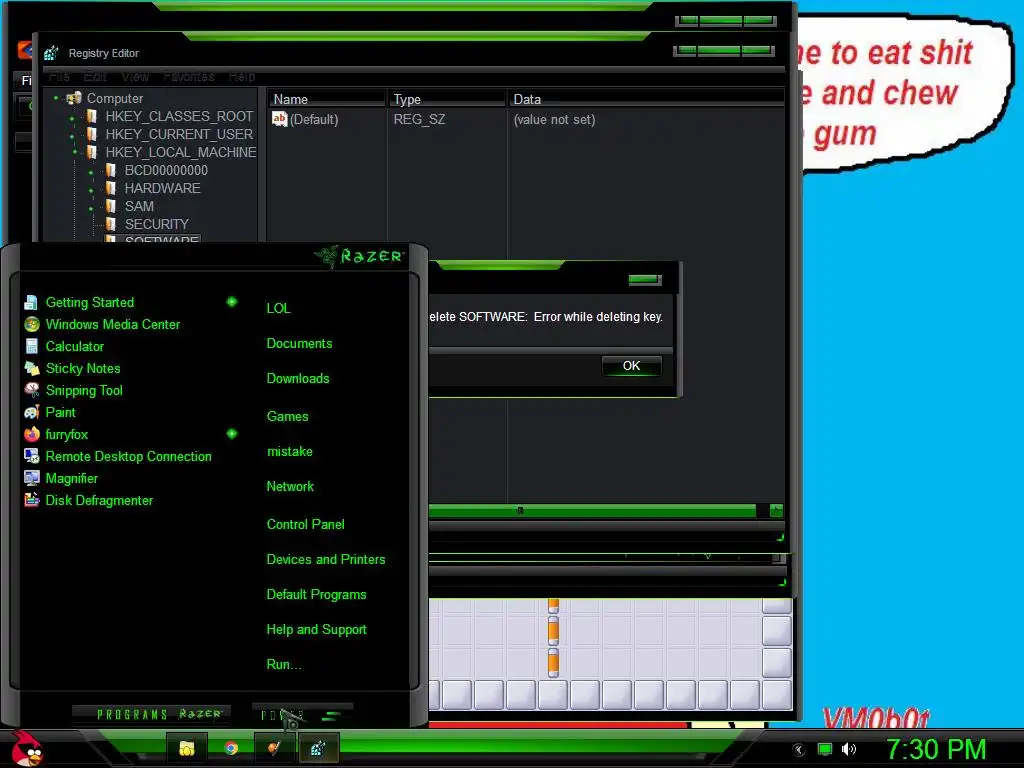Expand the Getting Started jump list arrow

[x=232, y=302]
